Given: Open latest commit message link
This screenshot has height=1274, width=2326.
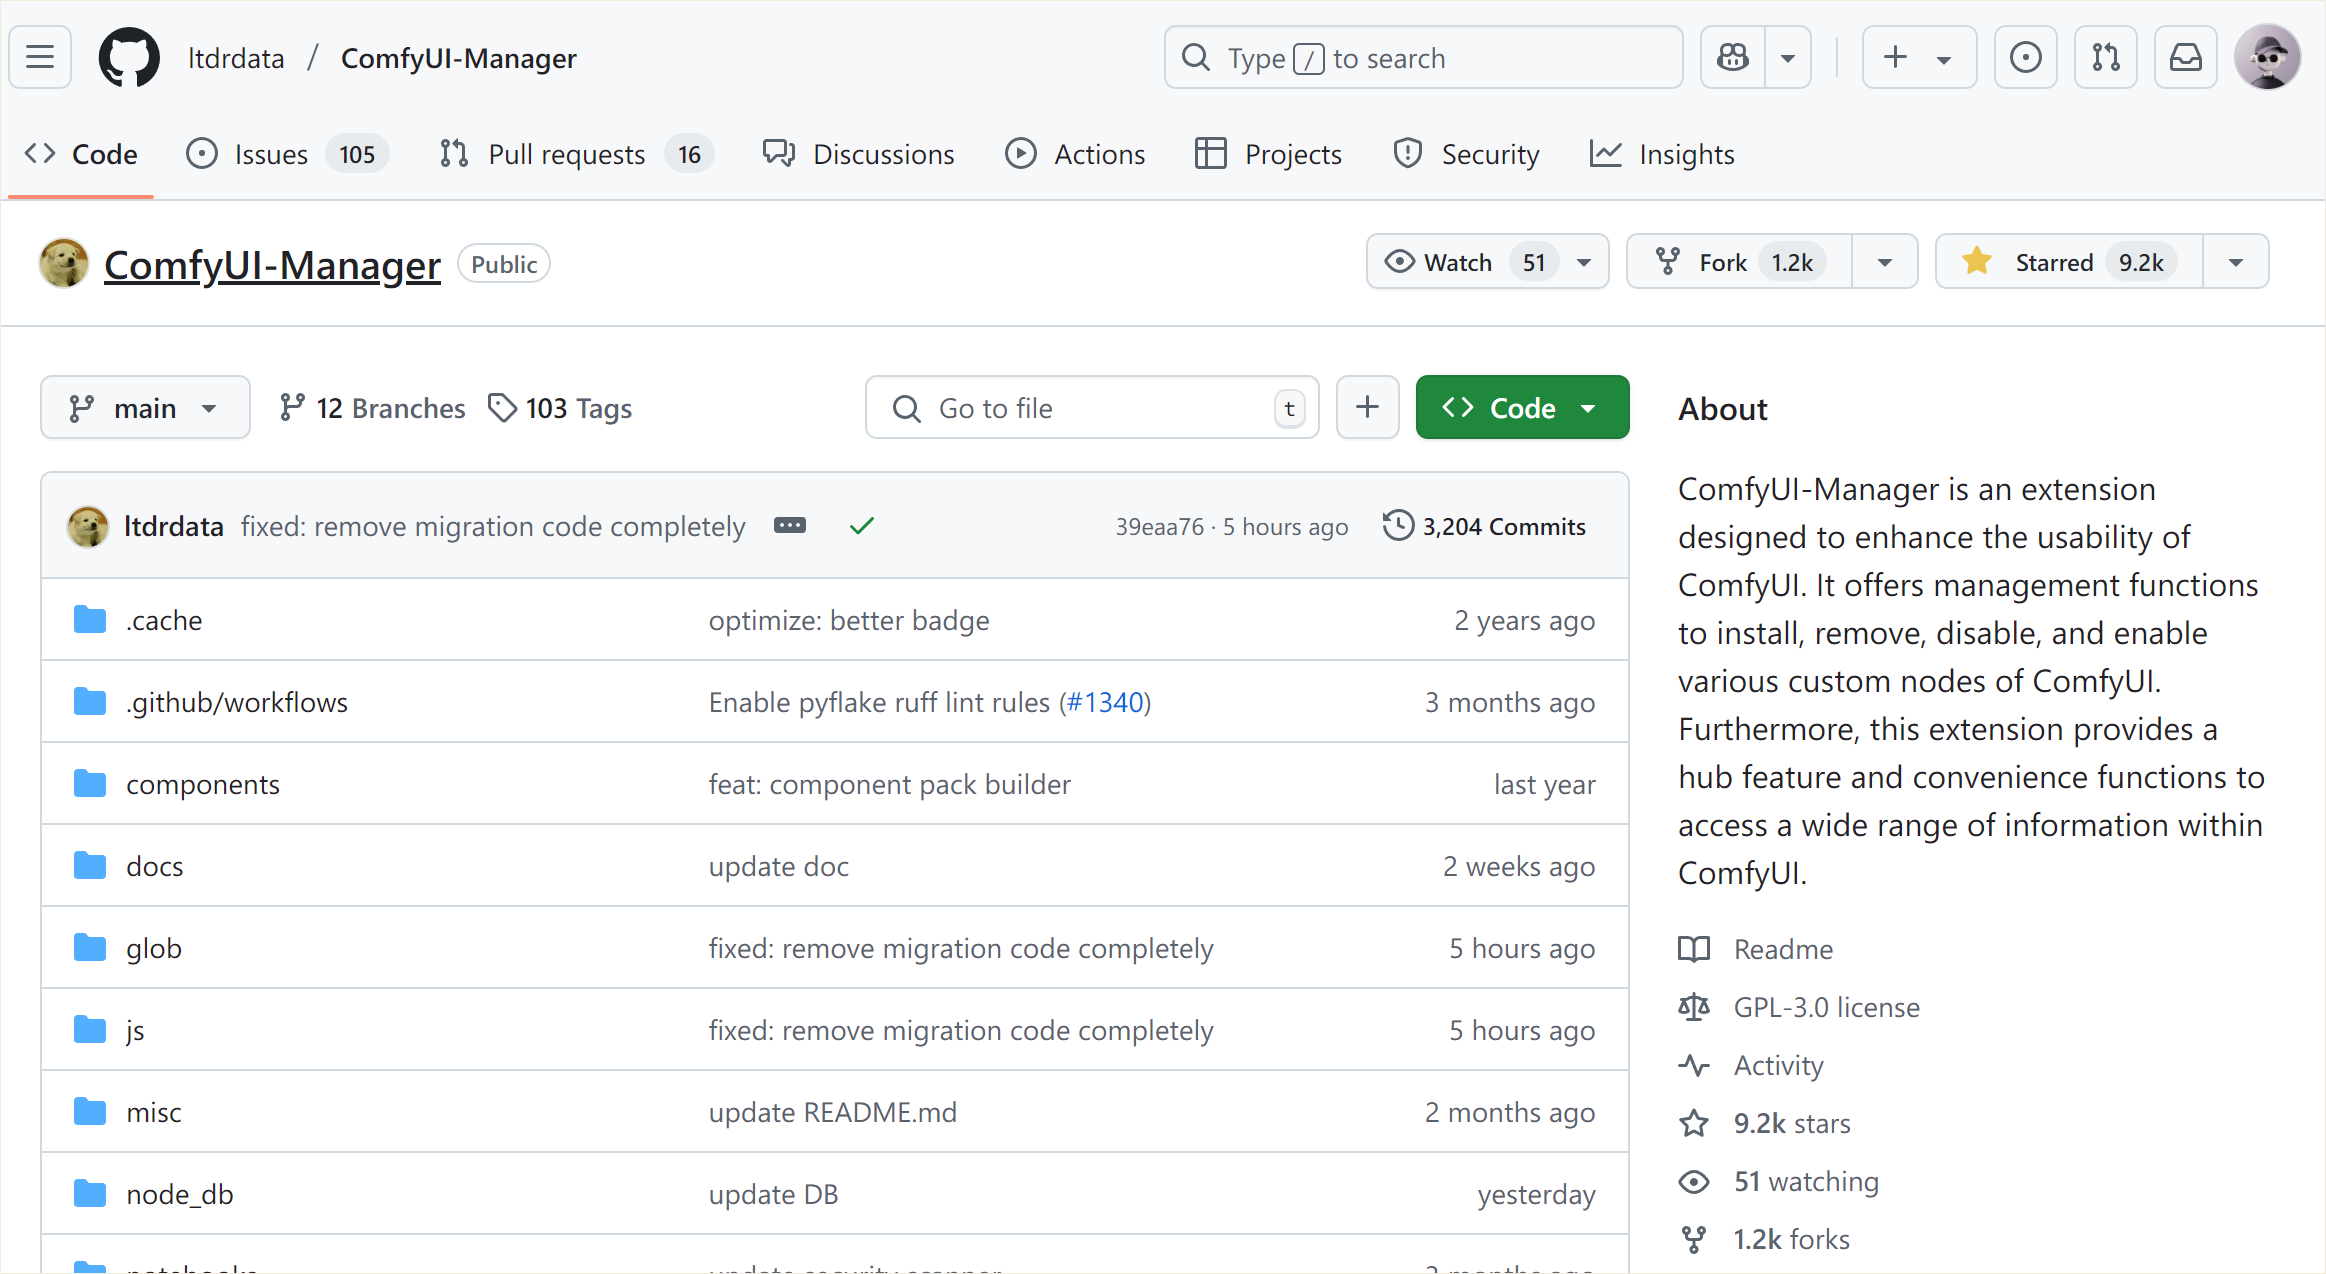Looking at the screenshot, I should coord(493,527).
